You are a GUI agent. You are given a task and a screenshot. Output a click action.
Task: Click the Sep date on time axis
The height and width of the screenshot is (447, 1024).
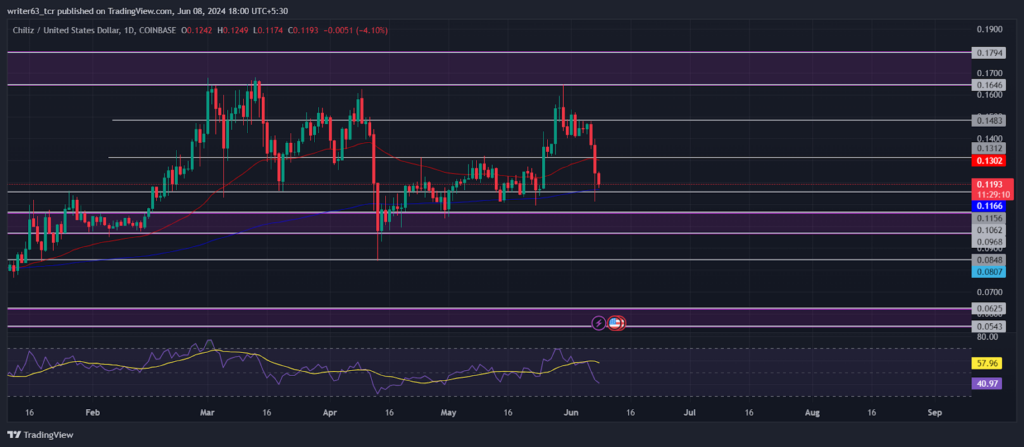(934, 413)
